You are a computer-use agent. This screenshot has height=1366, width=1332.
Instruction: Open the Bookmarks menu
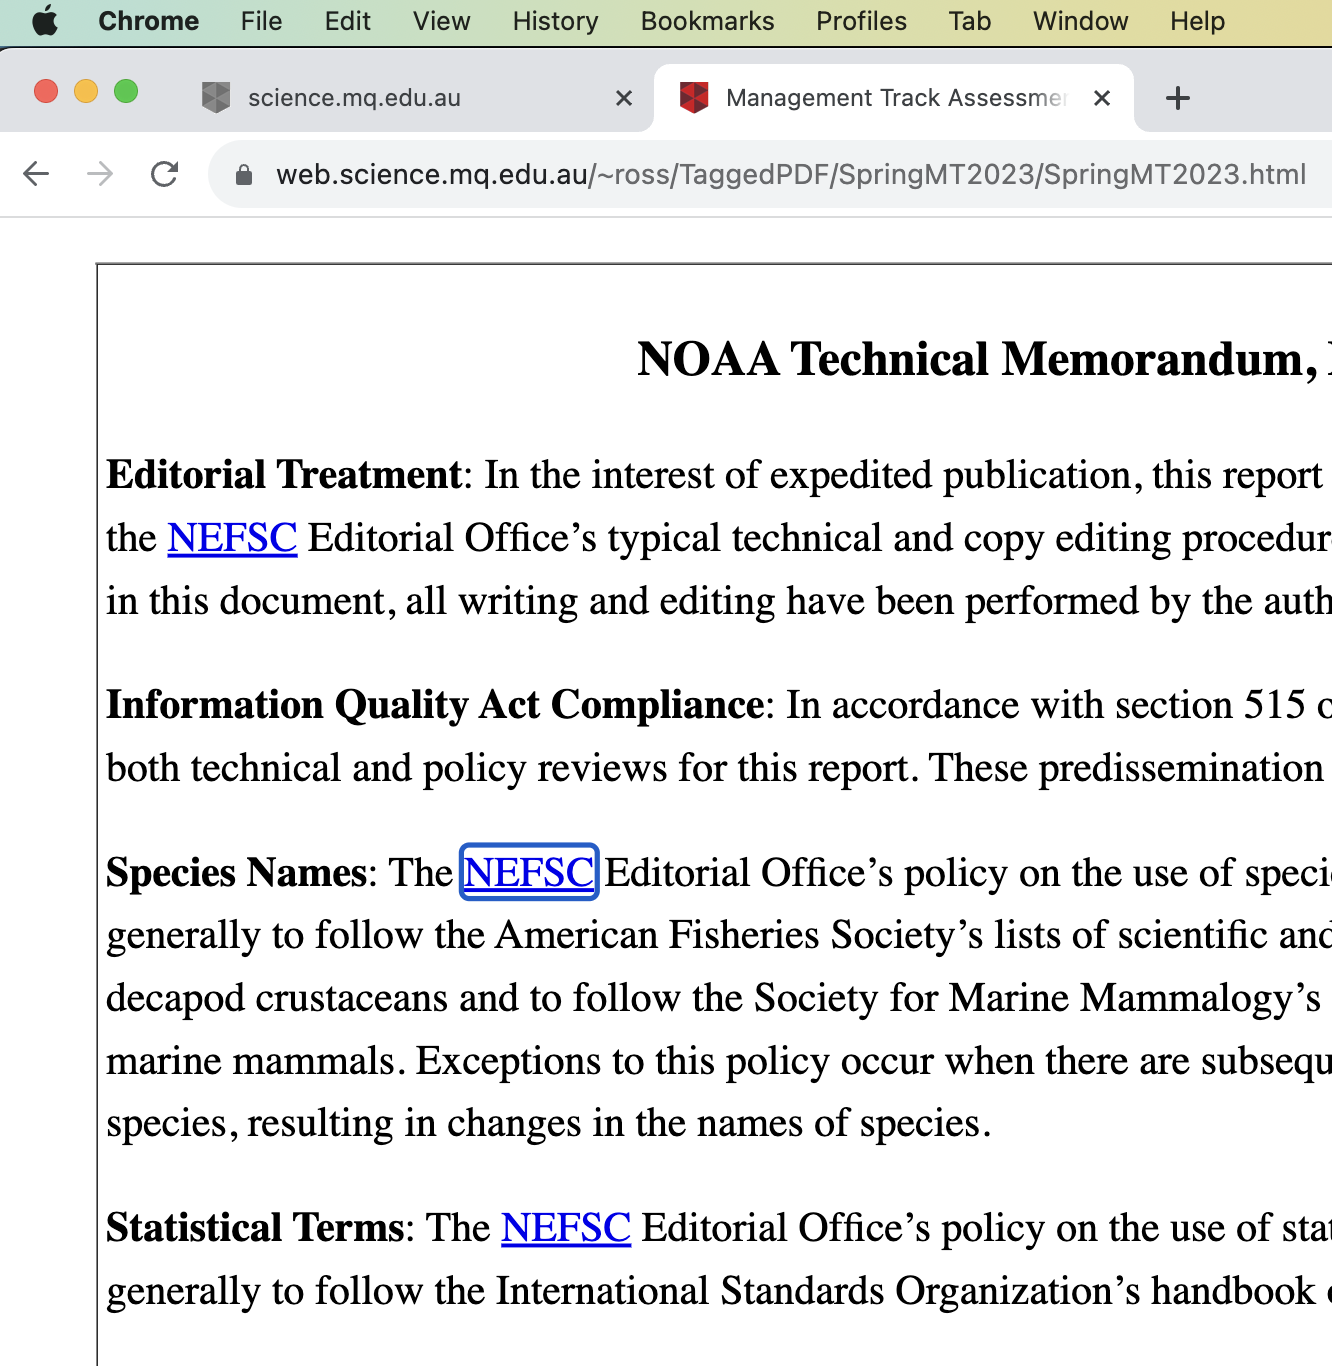pyautogui.click(x=707, y=21)
